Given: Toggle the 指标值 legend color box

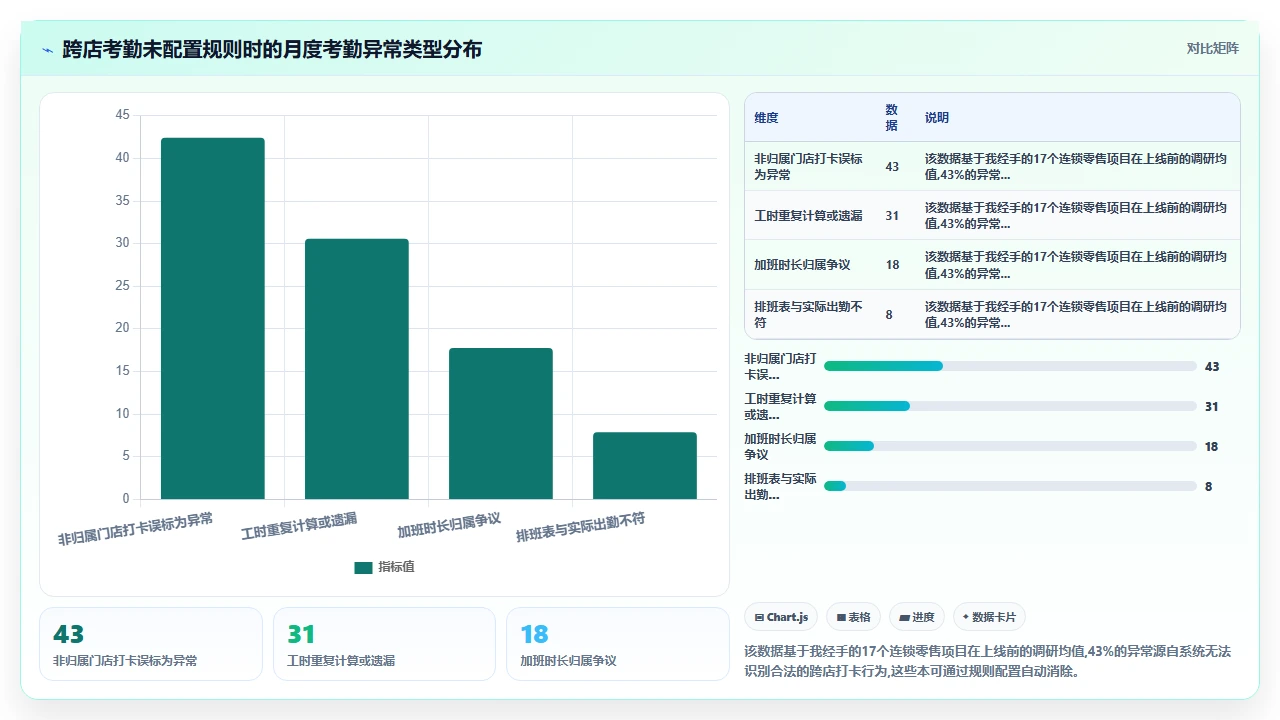Looking at the screenshot, I should (x=363, y=567).
